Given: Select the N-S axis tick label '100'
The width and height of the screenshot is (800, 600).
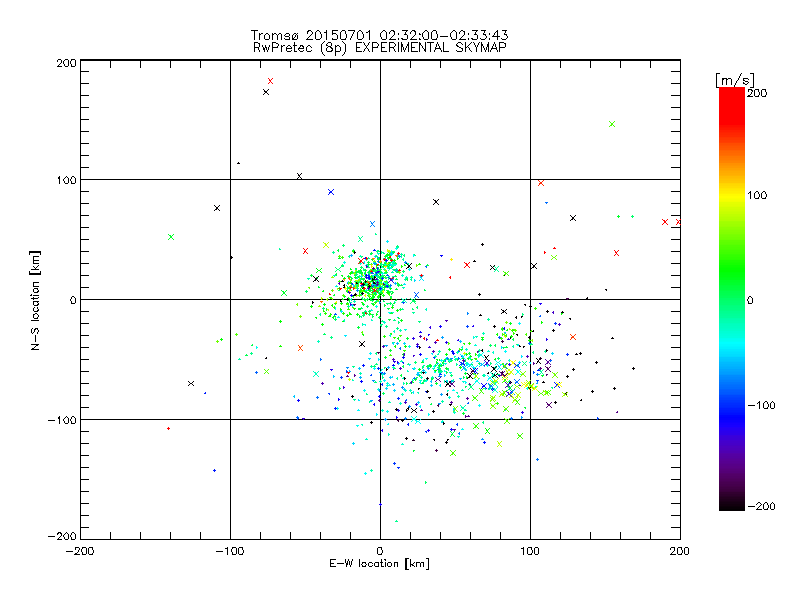Looking at the screenshot, I should [66, 180].
